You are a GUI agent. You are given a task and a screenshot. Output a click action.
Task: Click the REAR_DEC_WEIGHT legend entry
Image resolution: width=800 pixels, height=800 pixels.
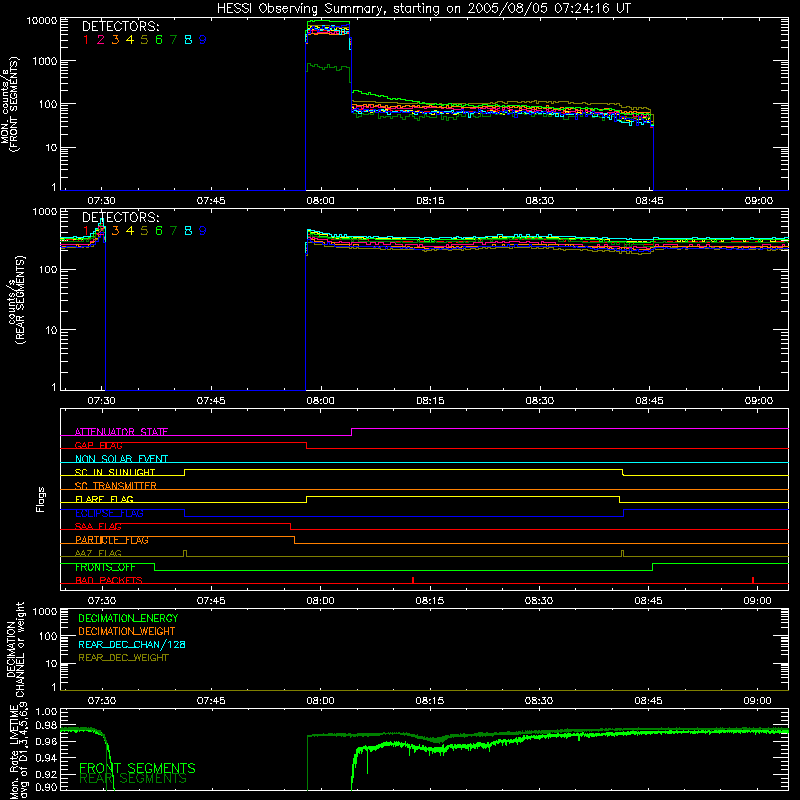123,658
